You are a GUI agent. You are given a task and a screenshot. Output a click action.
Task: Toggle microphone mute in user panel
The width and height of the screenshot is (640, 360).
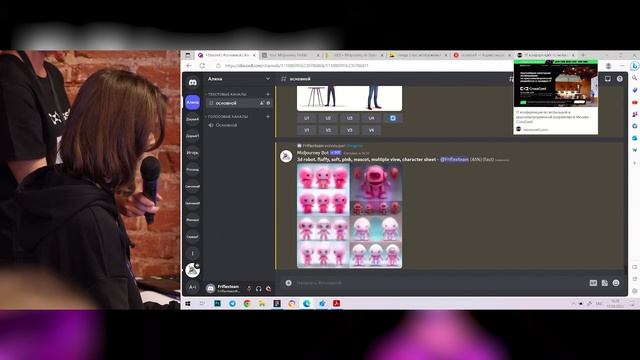249,289
